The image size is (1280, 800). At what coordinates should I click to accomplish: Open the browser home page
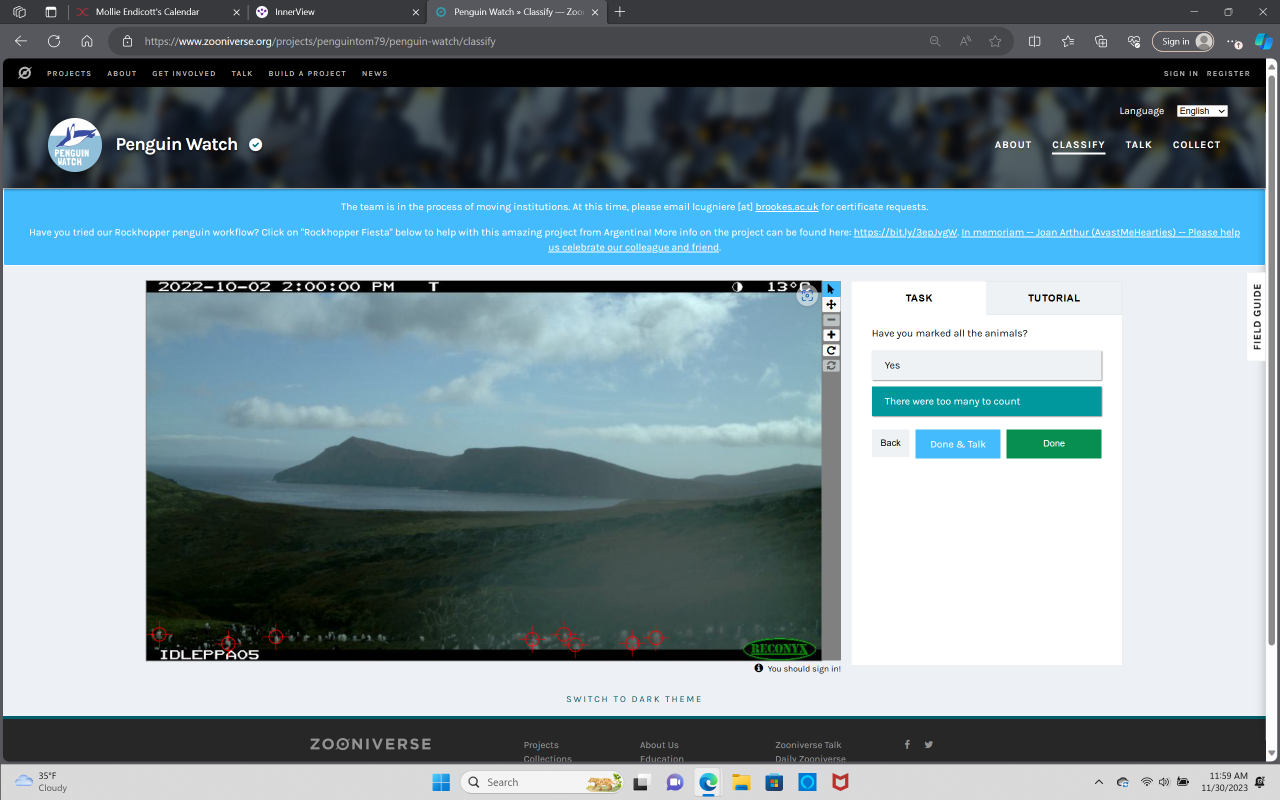pos(87,41)
